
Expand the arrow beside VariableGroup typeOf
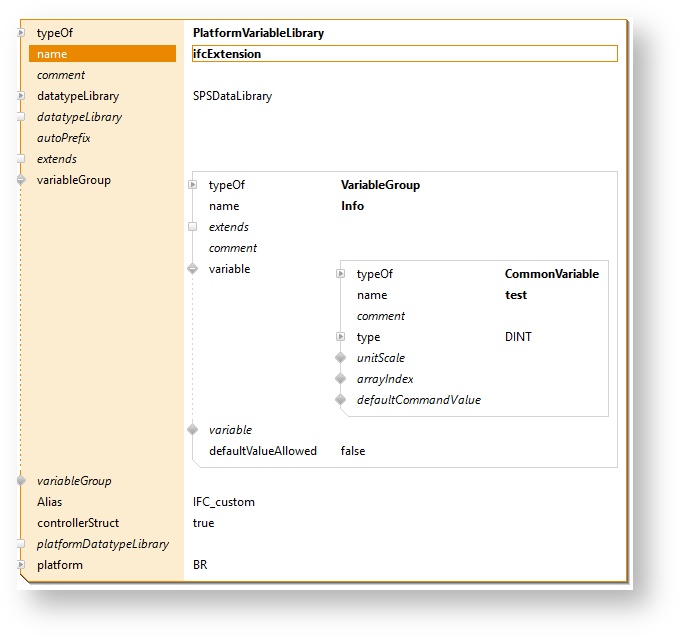coord(193,185)
